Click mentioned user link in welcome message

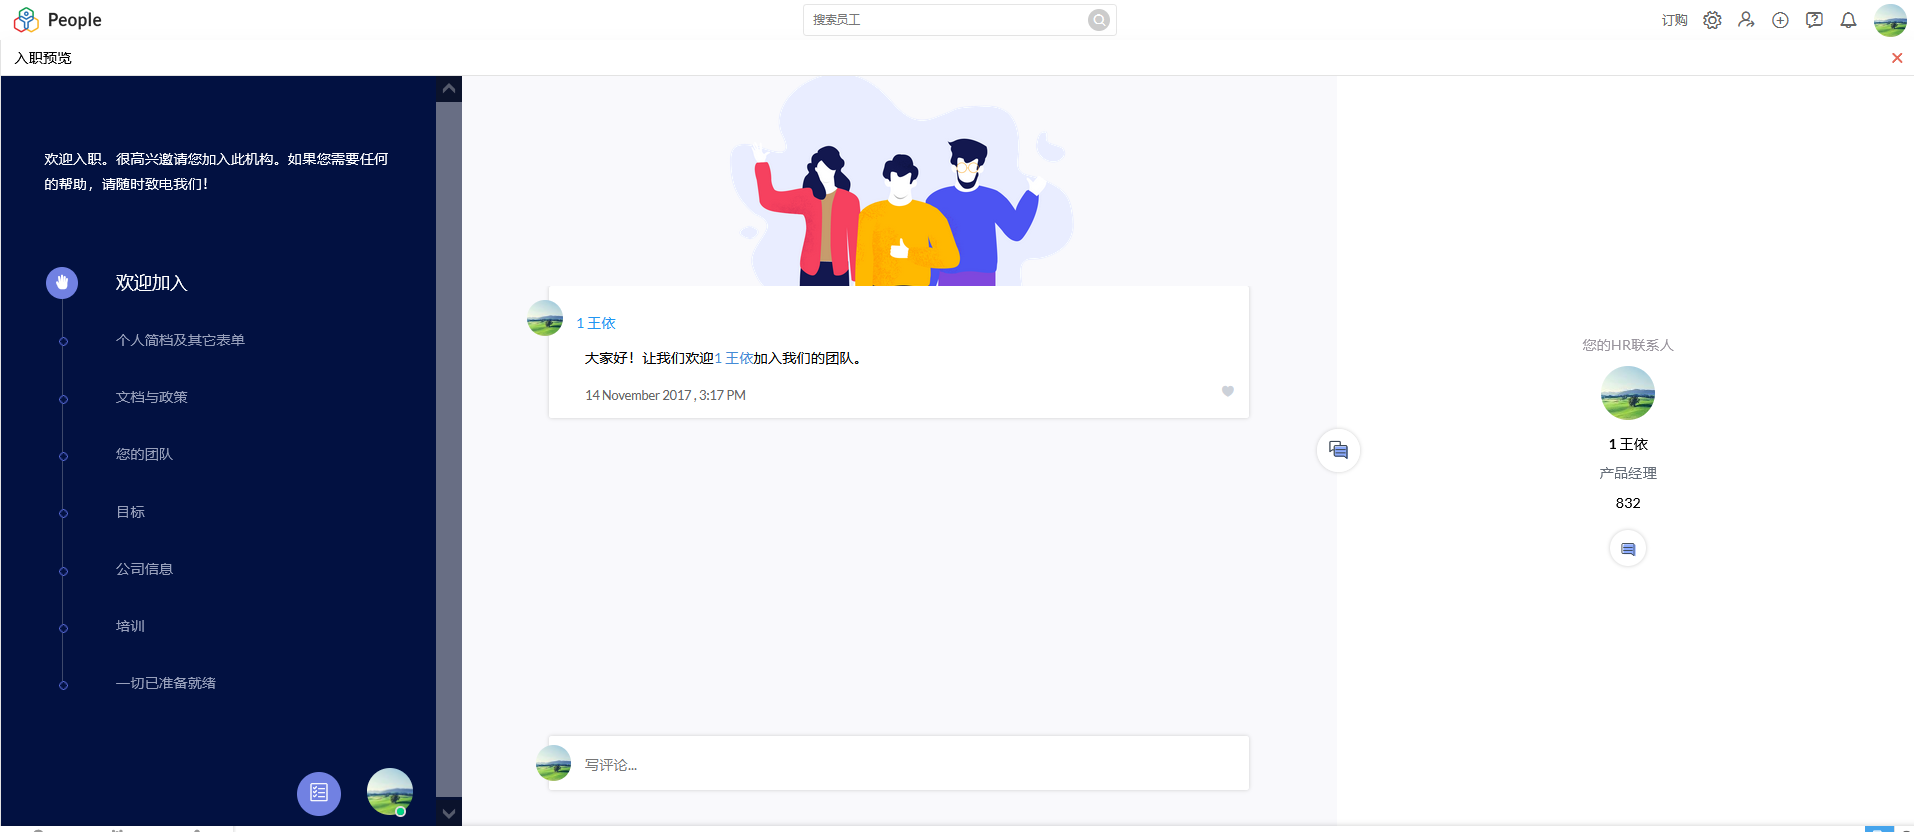pyautogui.click(x=734, y=358)
